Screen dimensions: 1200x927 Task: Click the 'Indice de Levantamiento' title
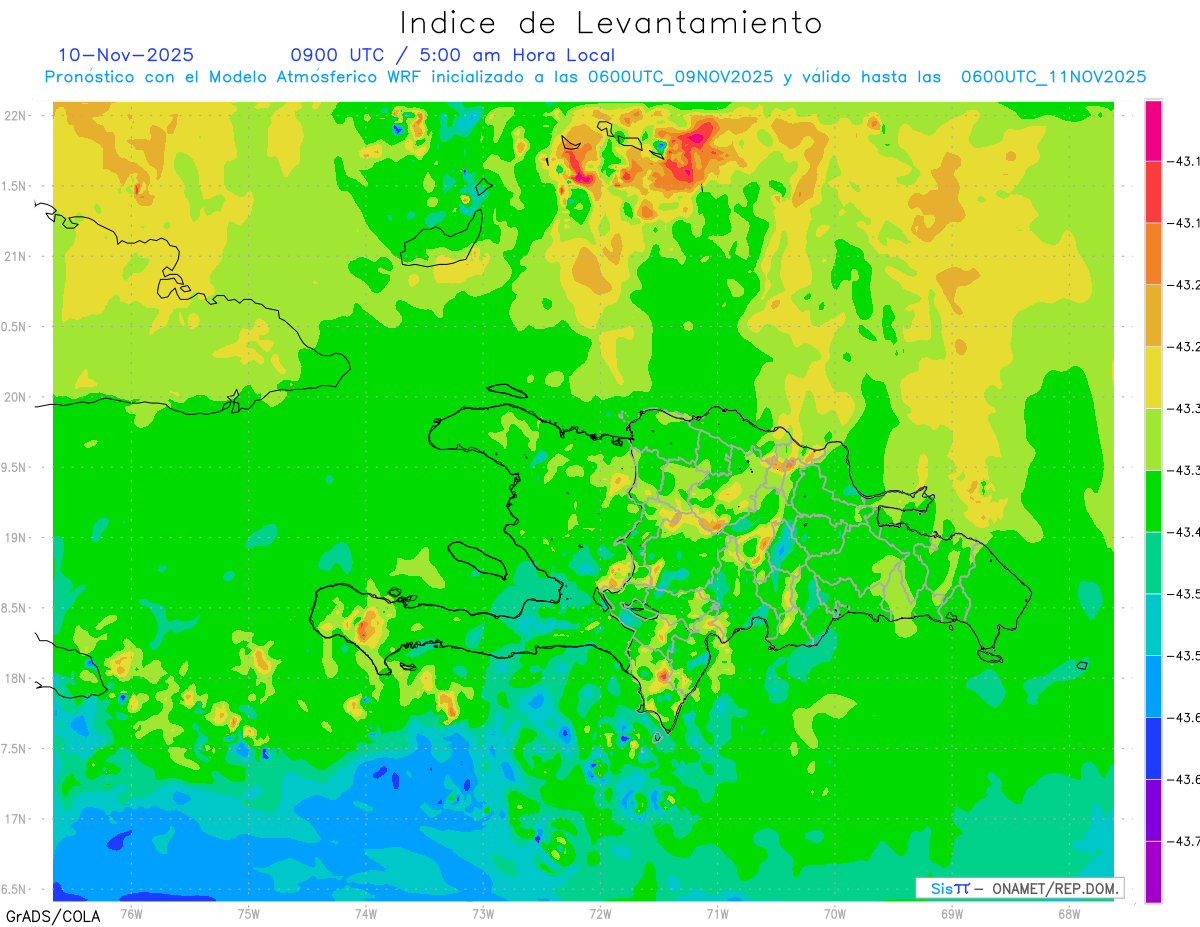(x=611, y=22)
